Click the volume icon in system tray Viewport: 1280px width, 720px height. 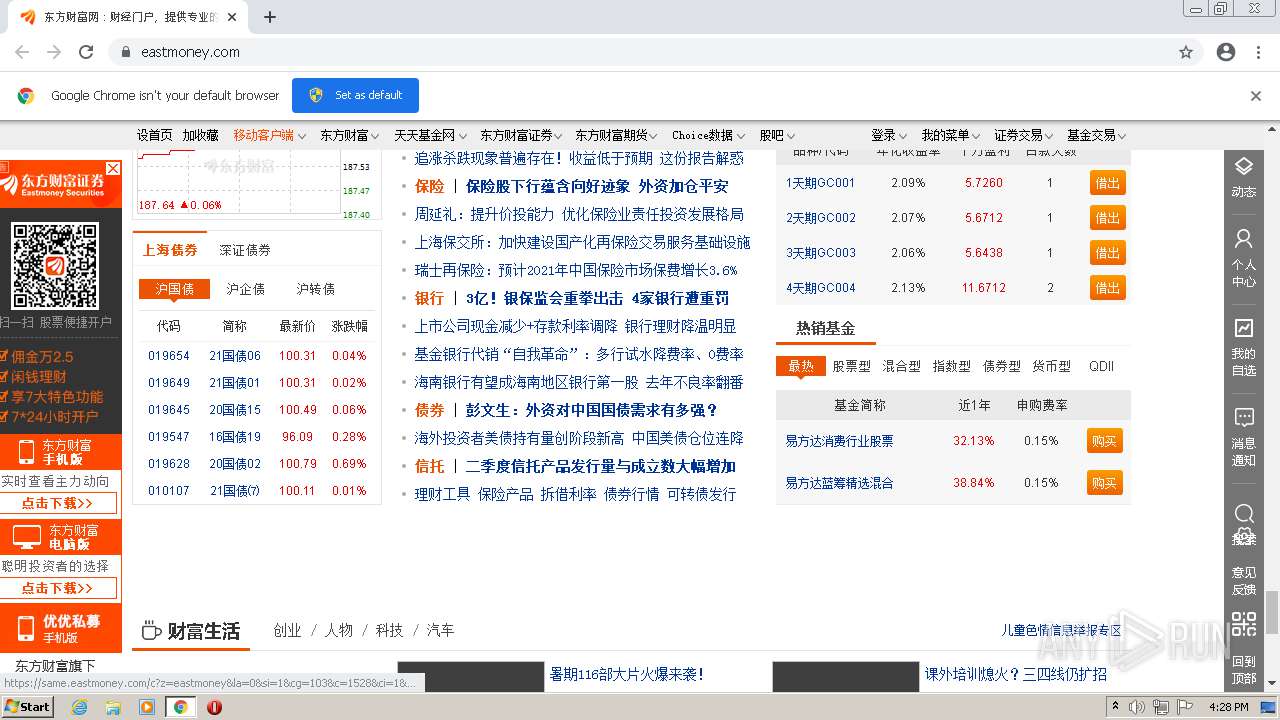click(1137, 707)
